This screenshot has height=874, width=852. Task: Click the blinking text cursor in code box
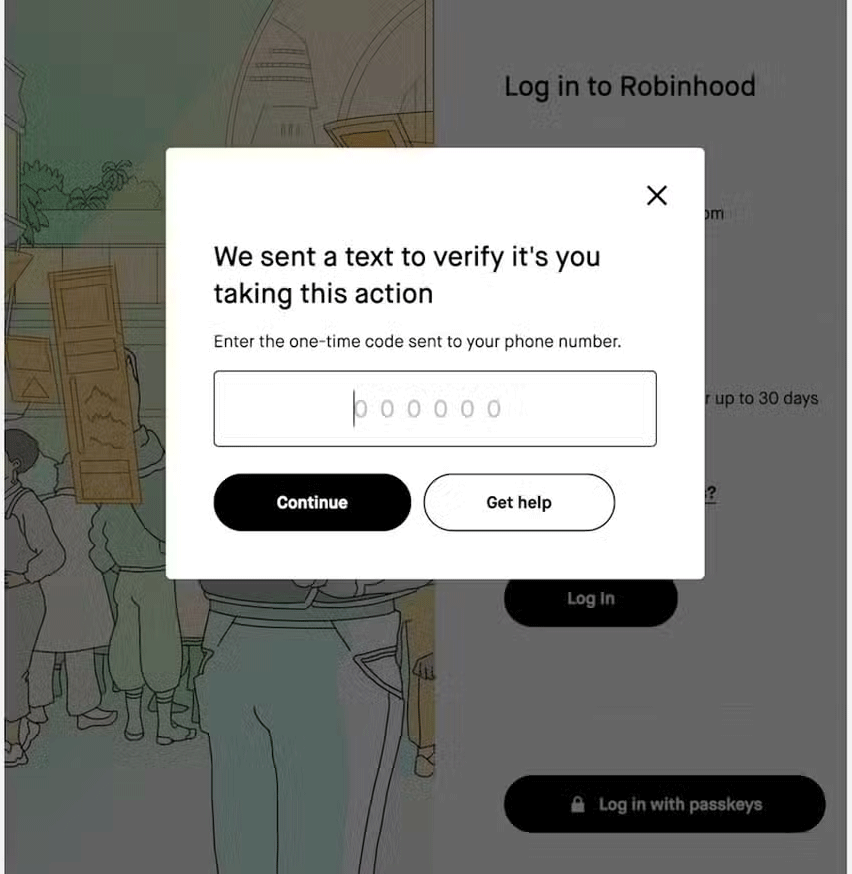353,409
